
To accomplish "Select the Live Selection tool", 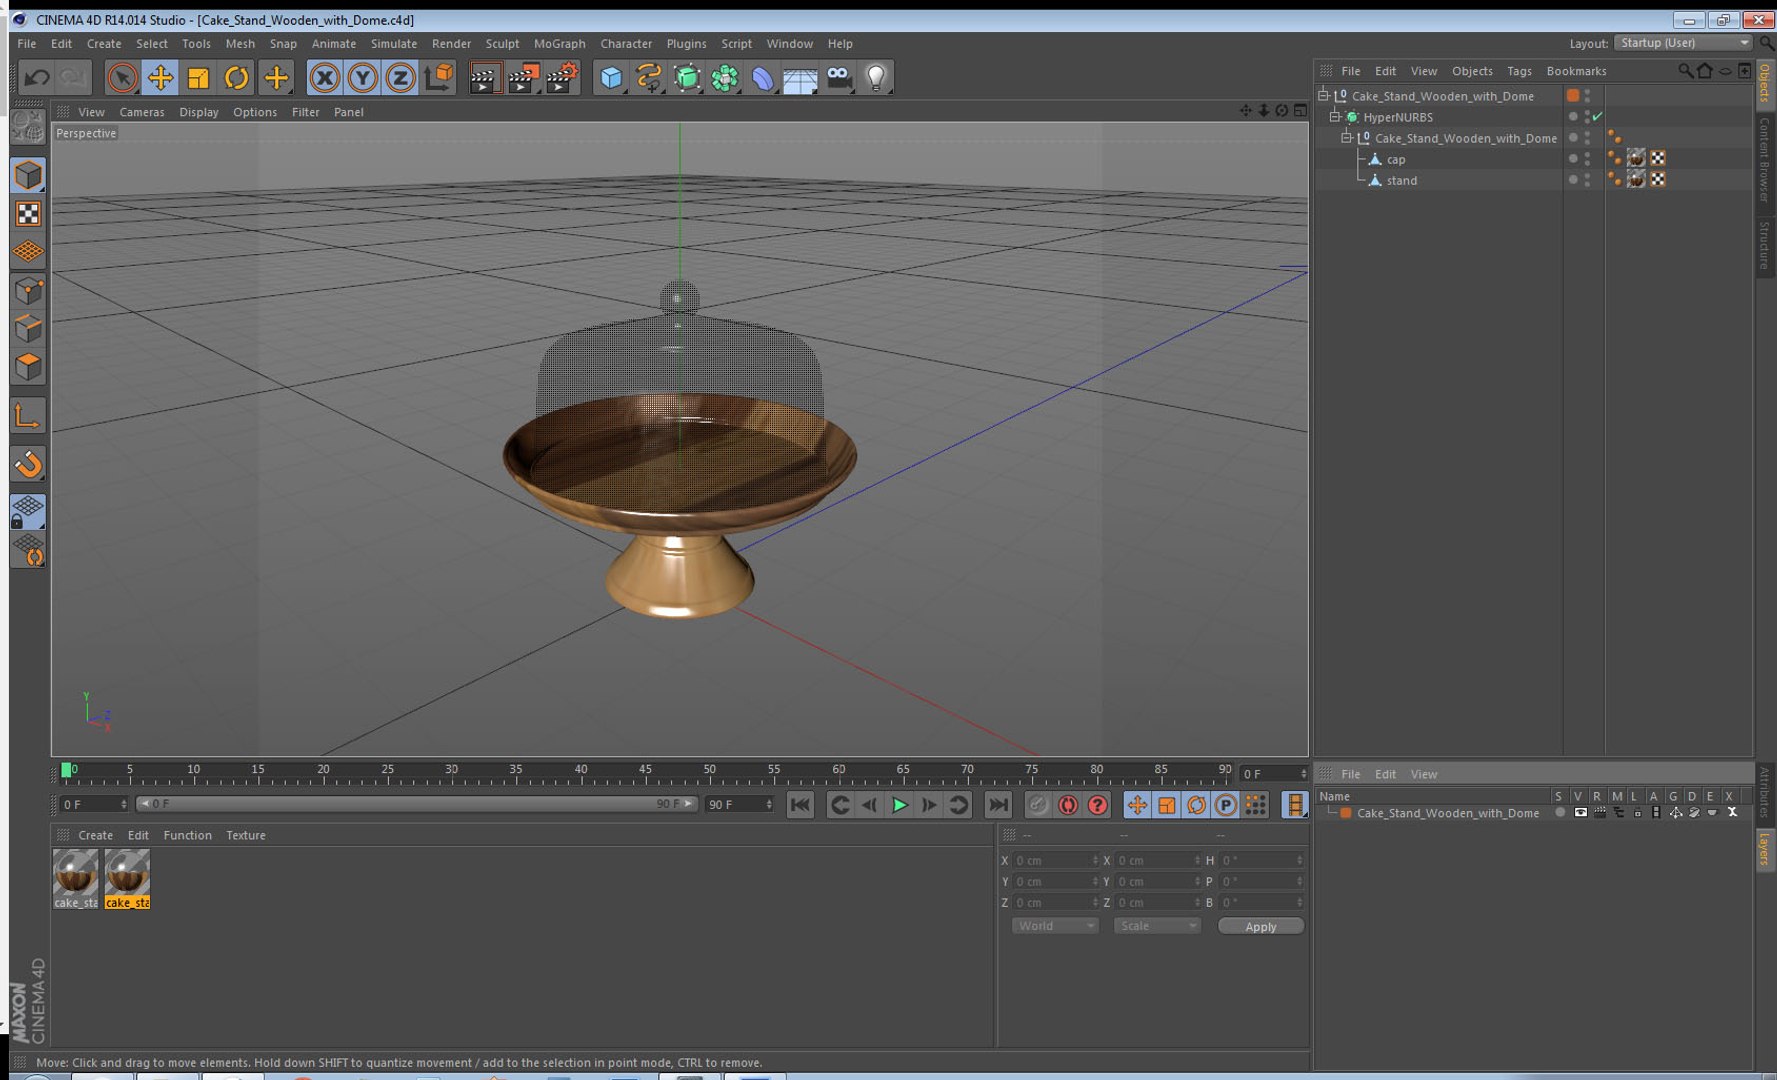I will [x=122, y=77].
